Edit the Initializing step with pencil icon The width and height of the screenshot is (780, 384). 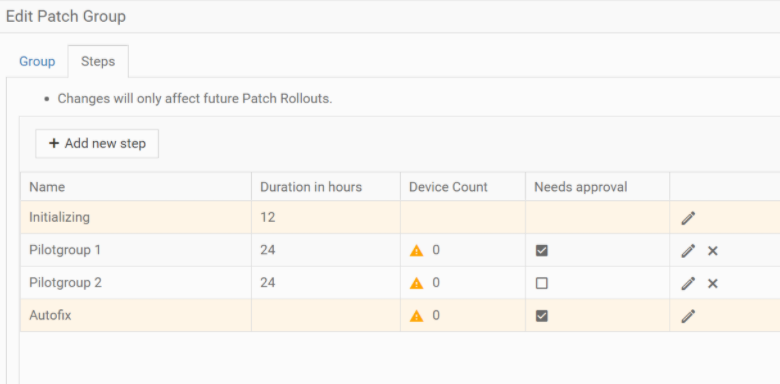click(x=688, y=218)
